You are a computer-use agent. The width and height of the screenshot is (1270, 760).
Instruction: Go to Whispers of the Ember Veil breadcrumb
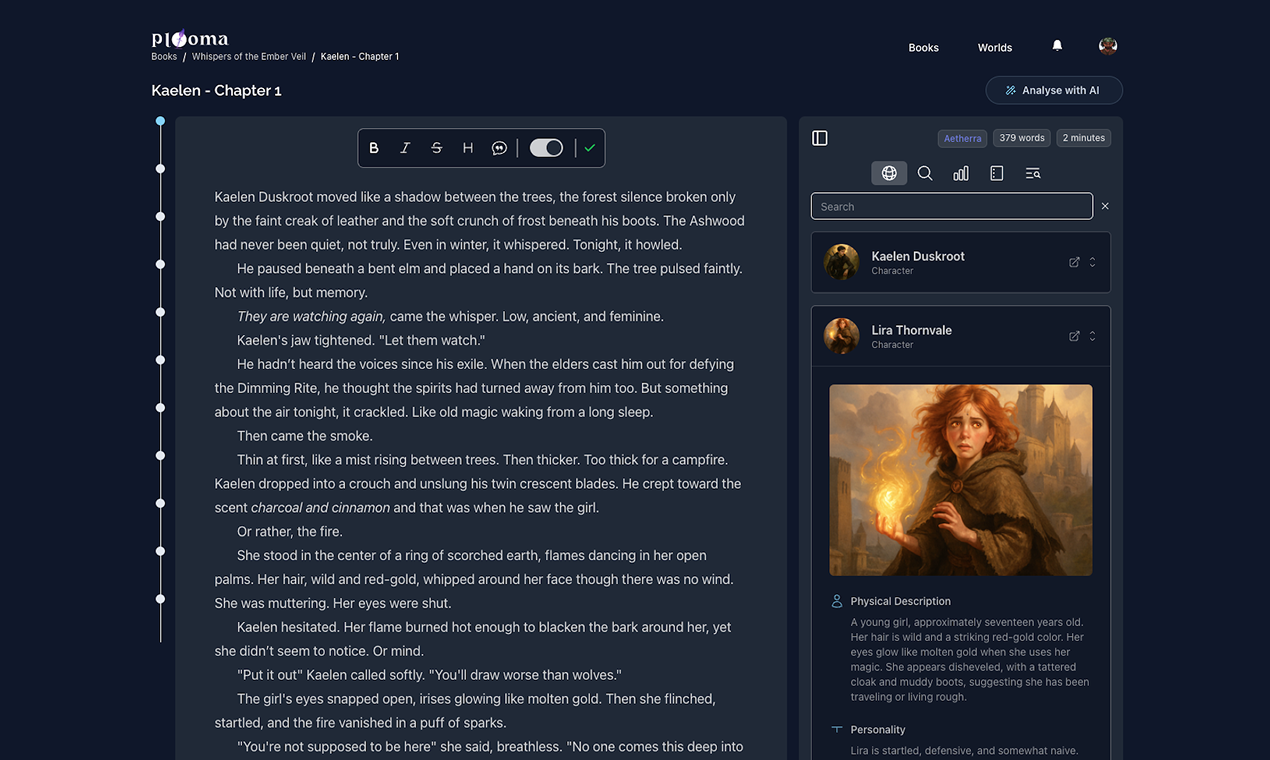(249, 57)
